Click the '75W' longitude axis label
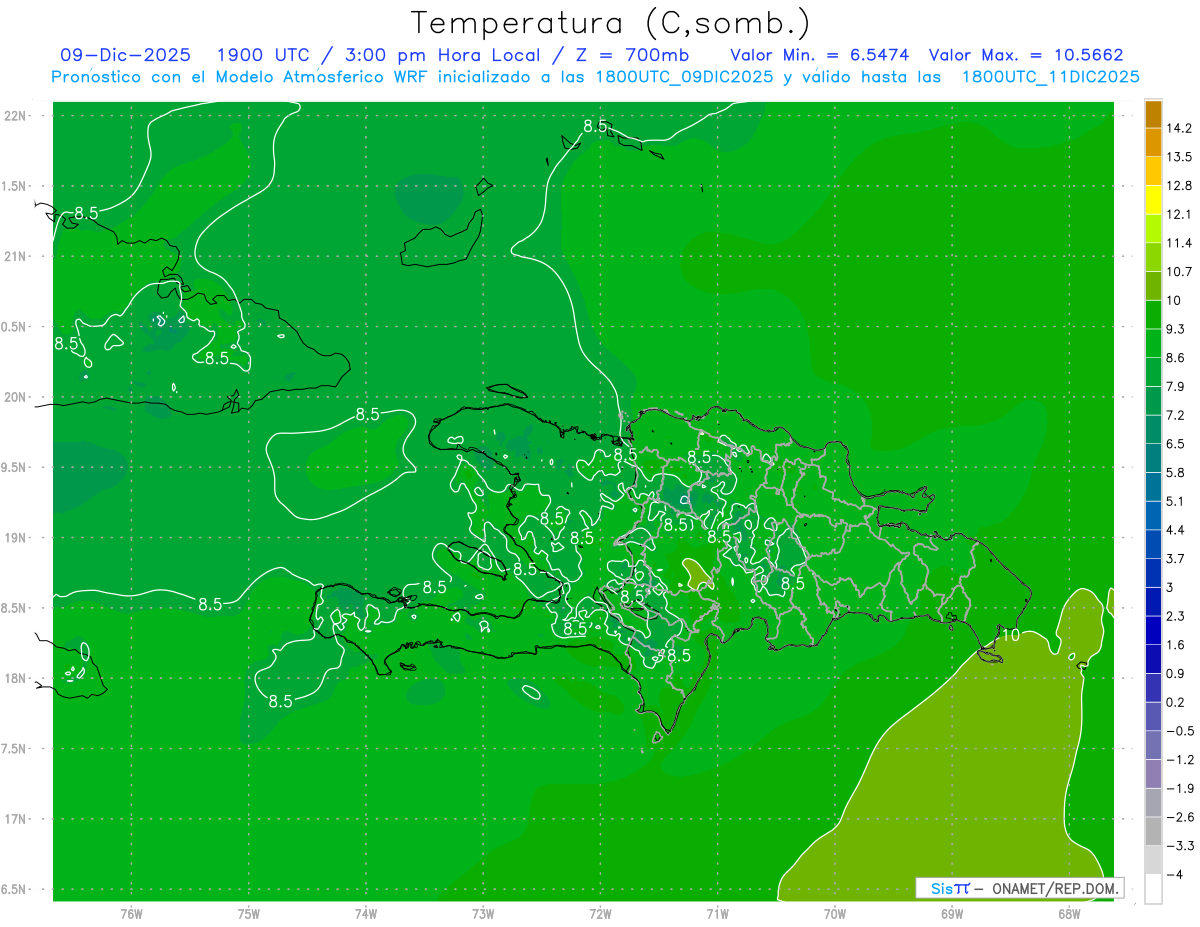This screenshot has height=927, width=1200. (x=249, y=913)
